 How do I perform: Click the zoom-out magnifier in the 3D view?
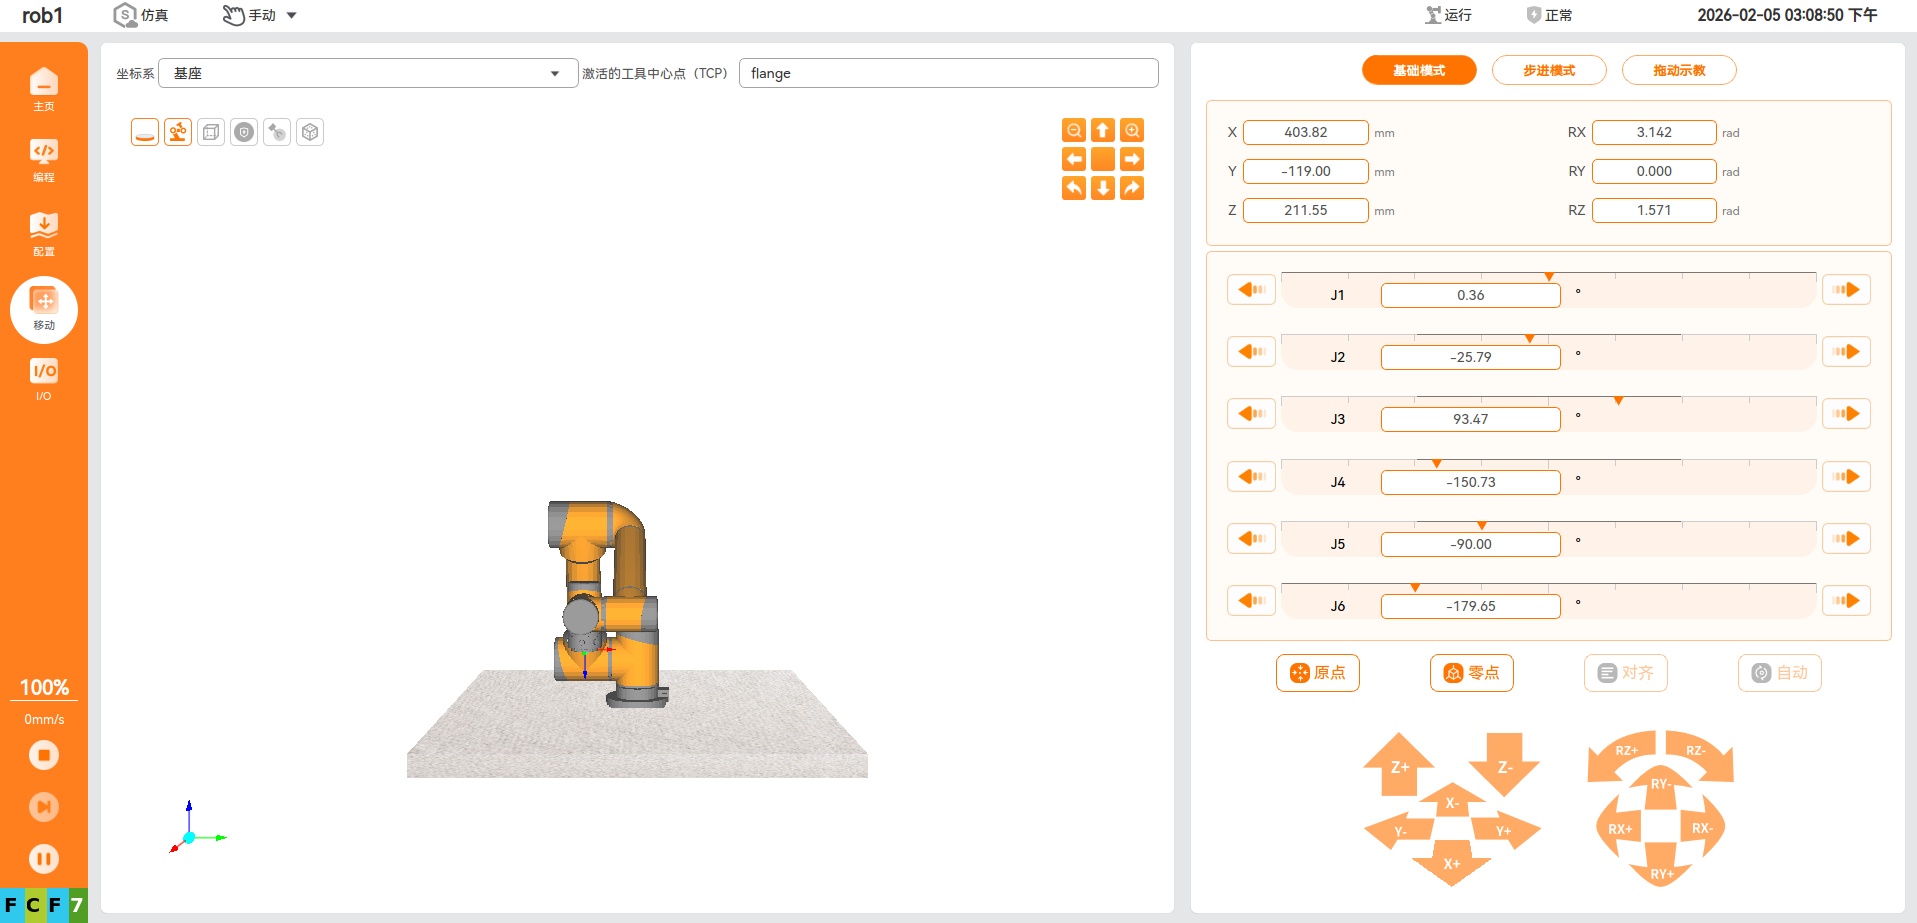coord(1073,131)
